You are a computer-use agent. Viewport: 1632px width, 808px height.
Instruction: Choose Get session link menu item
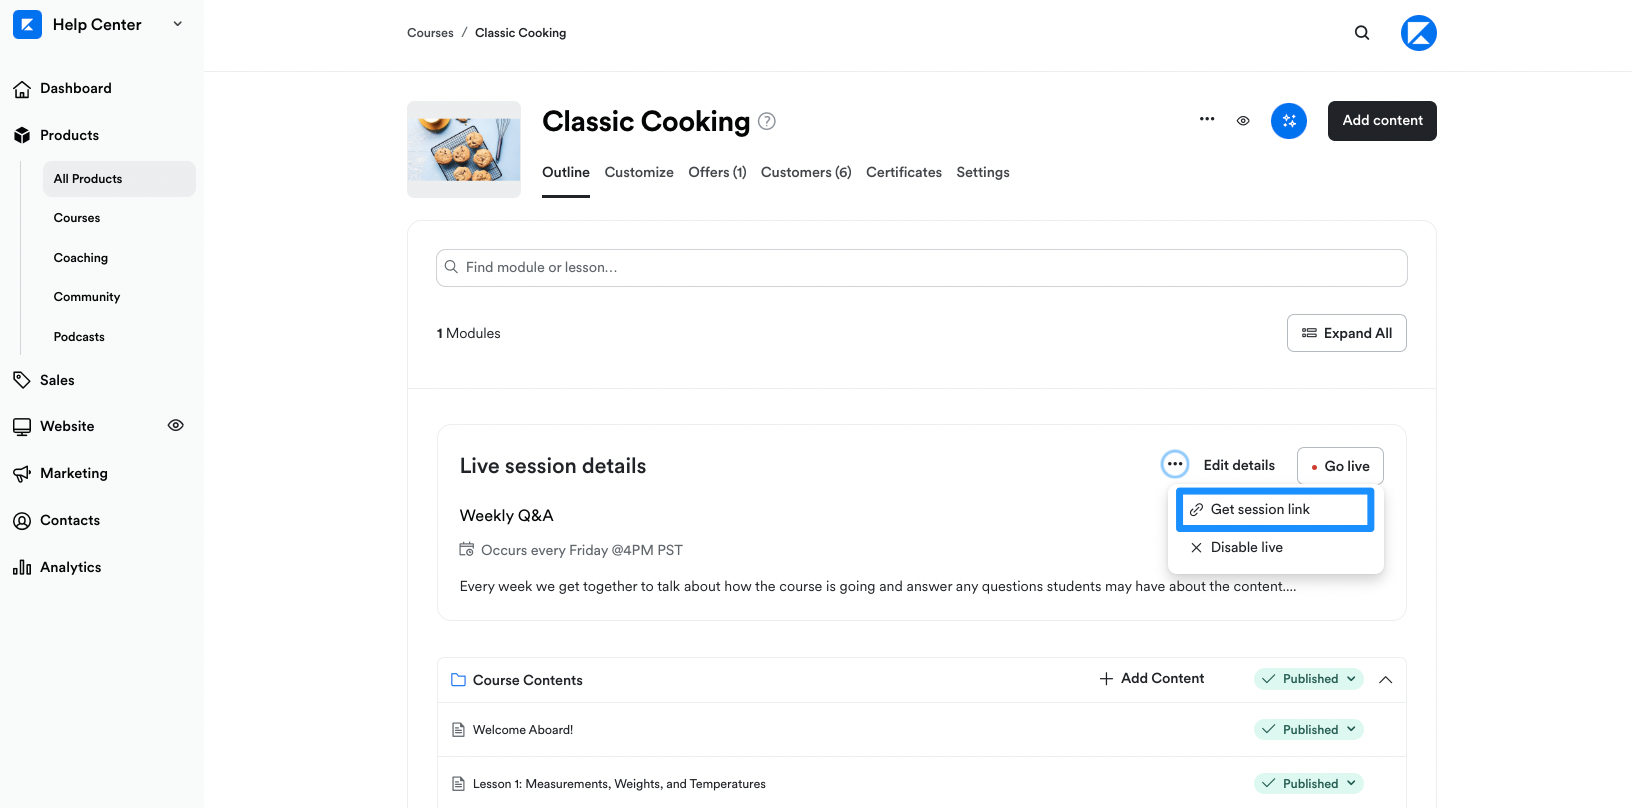click(x=1275, y=510)
